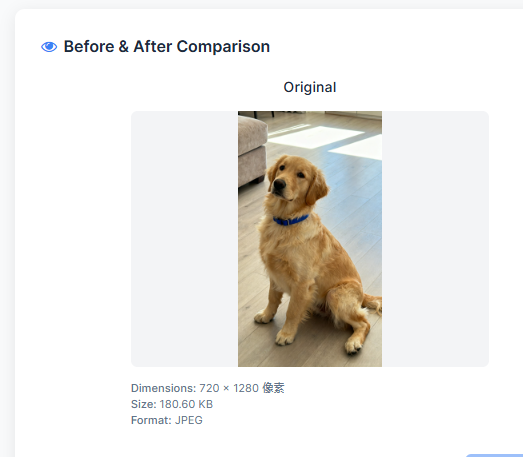The height and width of the screenshot is (457, 523).
Task: Click the Format label text
Action: [x=151, y=420]
